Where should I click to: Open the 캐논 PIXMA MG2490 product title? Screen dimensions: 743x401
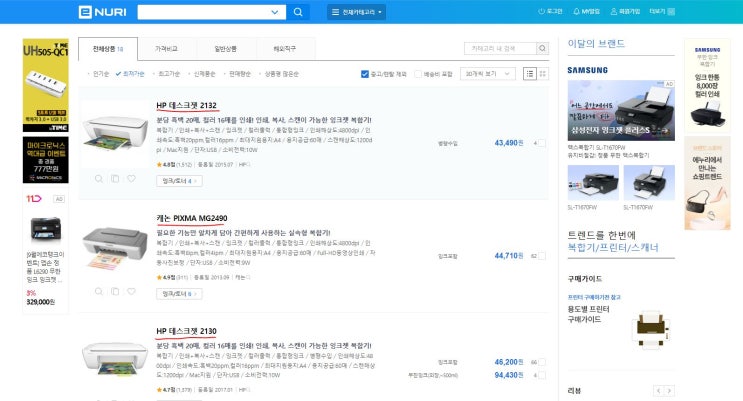pyautogui.click(x=192, y=218)
